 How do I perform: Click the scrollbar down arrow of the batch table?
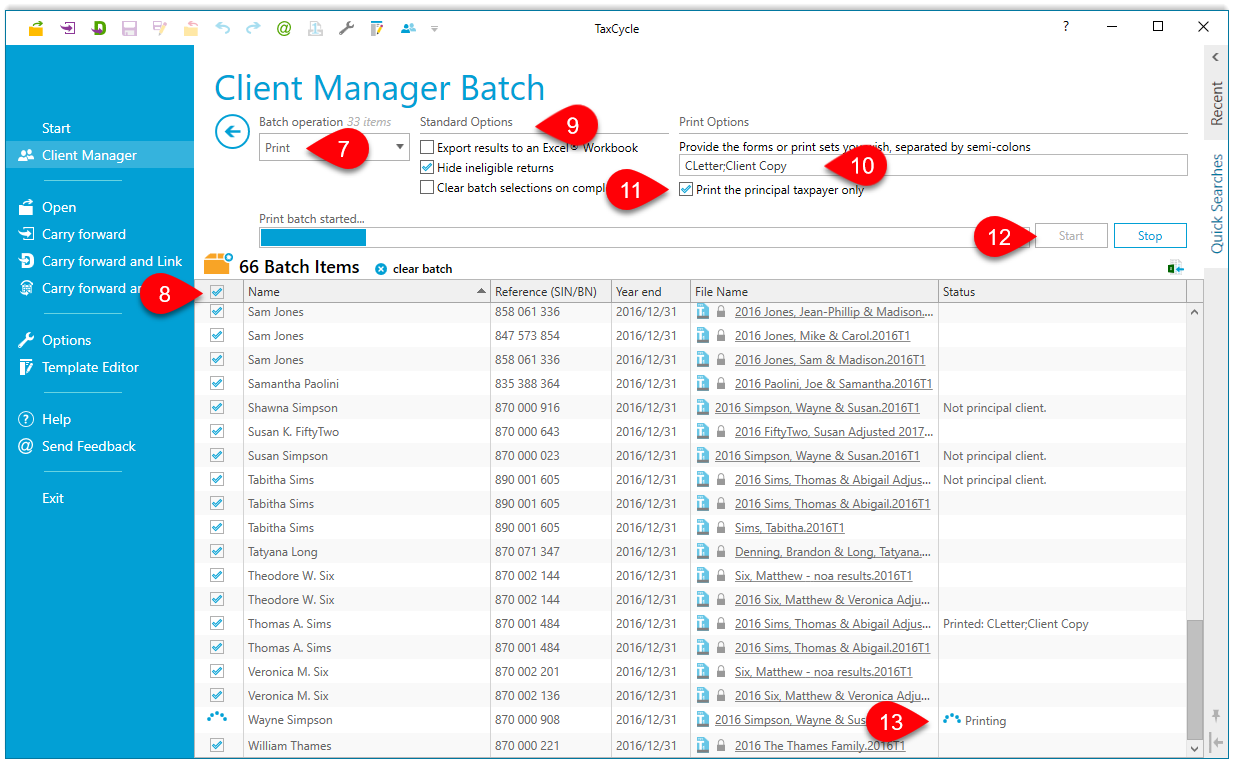[1195, 748]
